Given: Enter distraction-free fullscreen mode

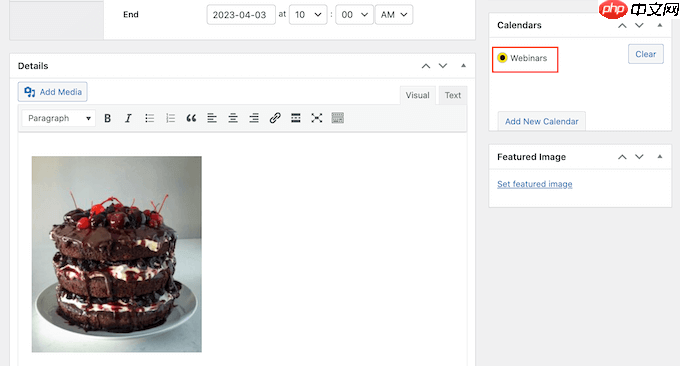Looking at the screenshot, I should point(317,118).
